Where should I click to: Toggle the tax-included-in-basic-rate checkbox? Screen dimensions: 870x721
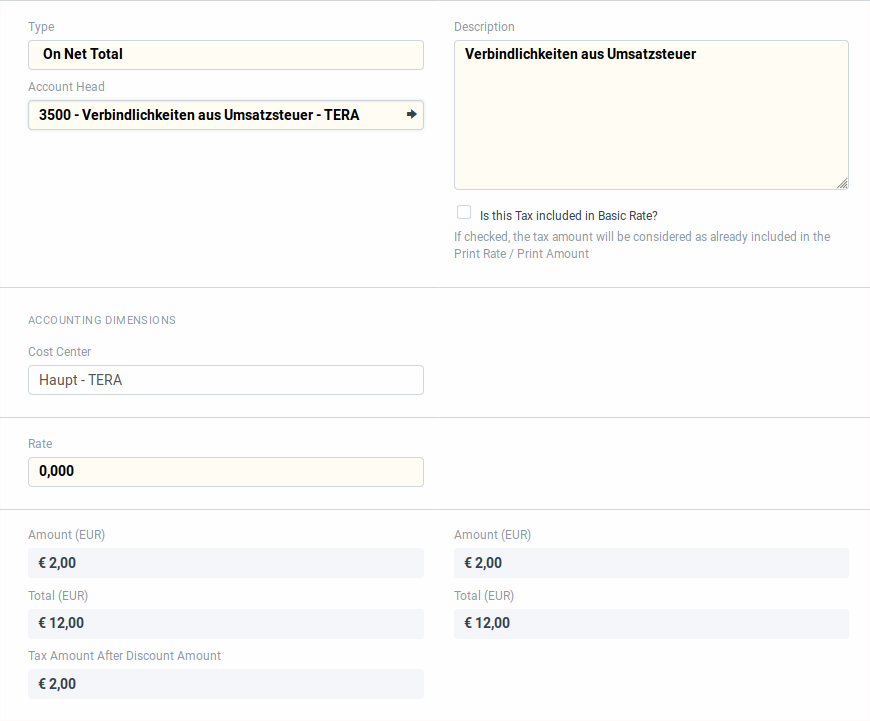coord(464,212)
